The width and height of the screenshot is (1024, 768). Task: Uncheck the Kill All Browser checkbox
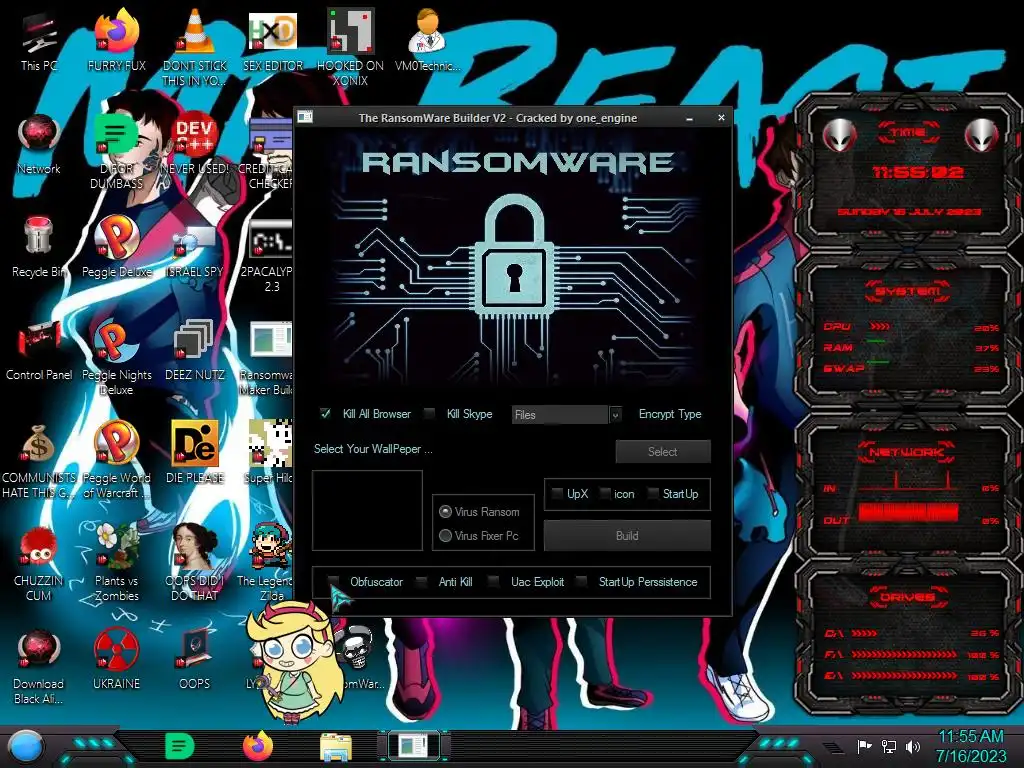325,413
